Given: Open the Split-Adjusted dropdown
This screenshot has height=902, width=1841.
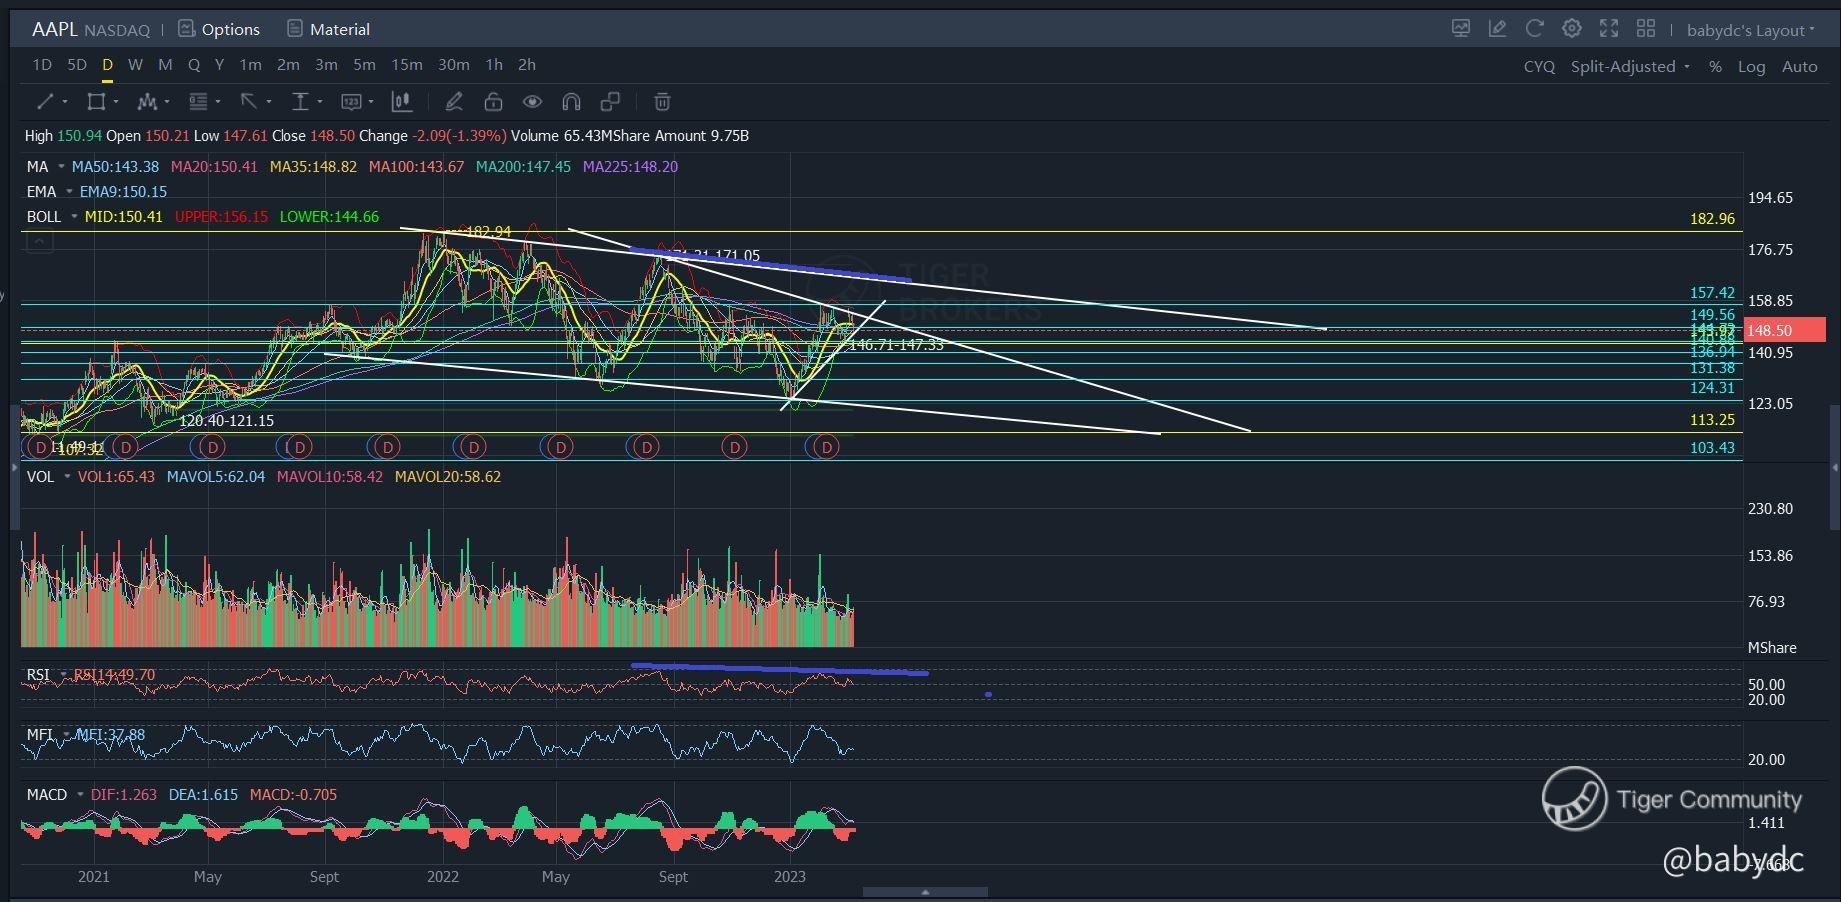Looking at the screenshot, I should [x=1630, y=66].
